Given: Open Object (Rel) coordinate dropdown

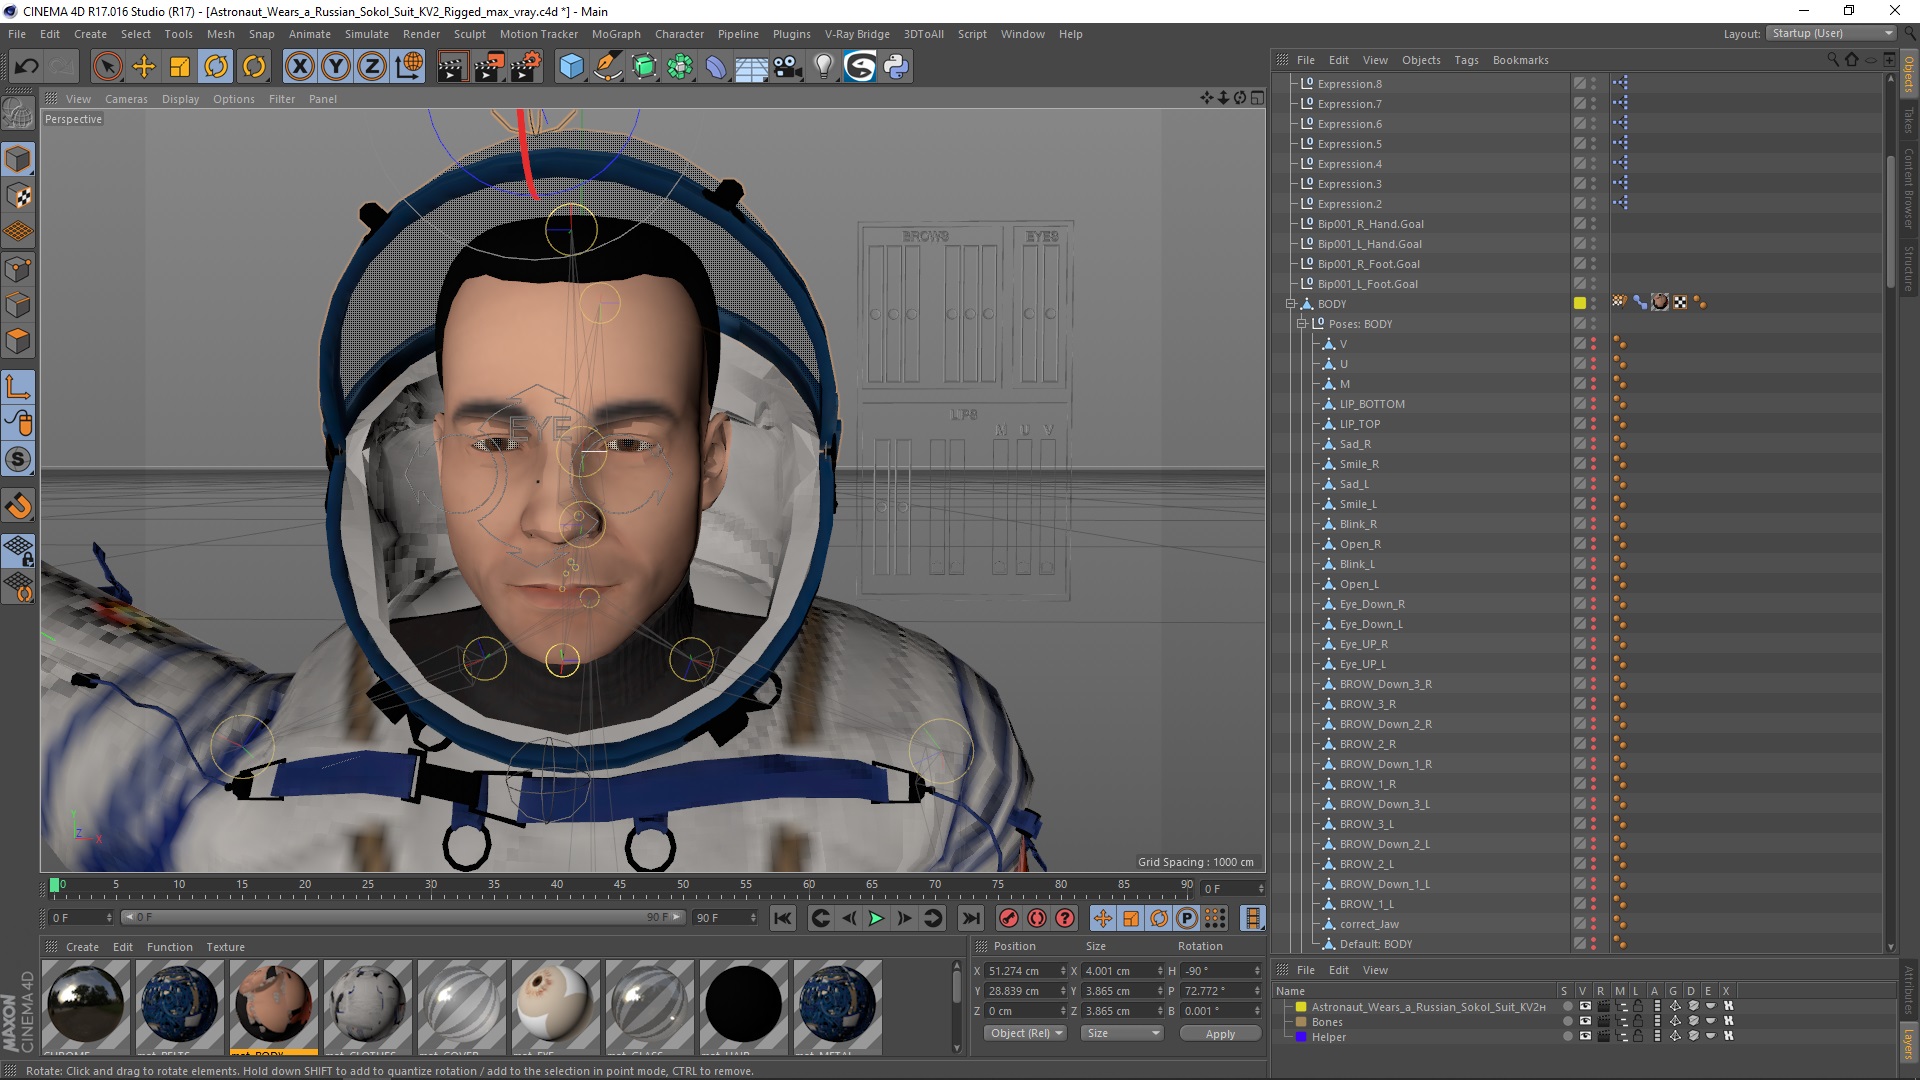Looking at the screenshot, I should [x=1025, y=1033].
